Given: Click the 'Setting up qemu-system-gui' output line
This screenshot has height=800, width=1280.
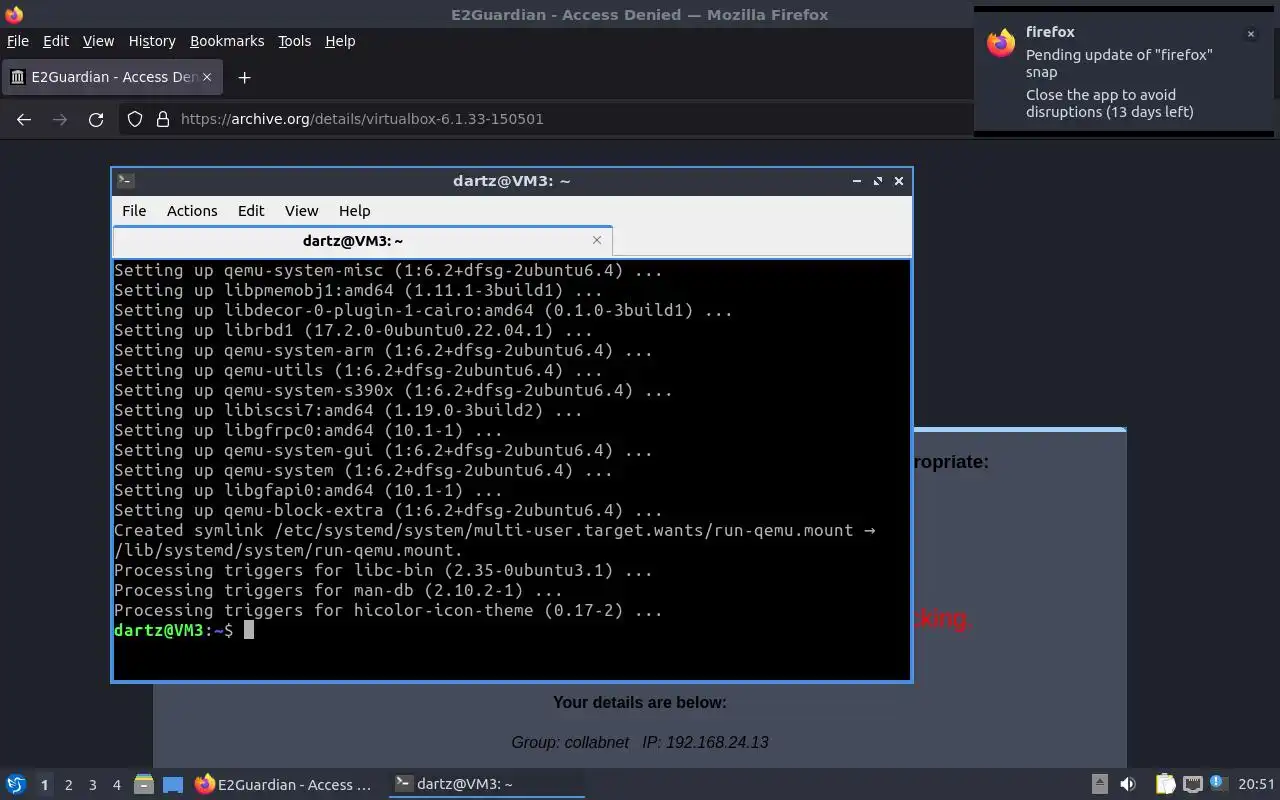Looking at the screenshot, I should click(383, 450).
